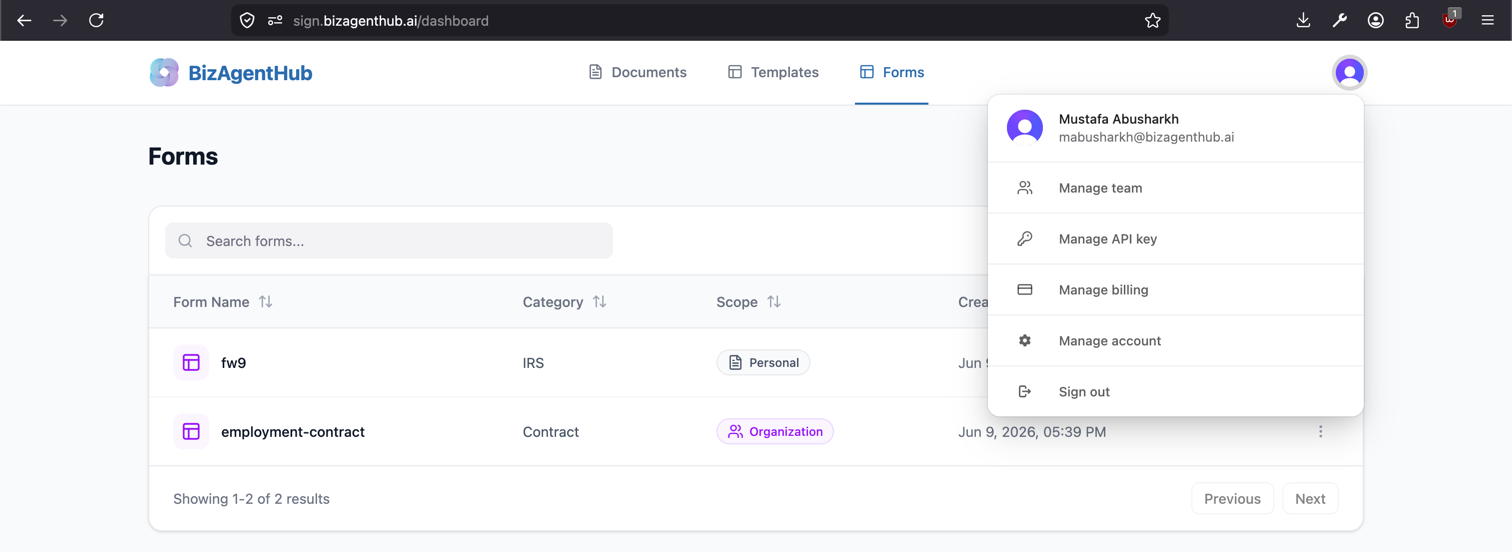Select the Forms tab
1512x552 pixels.
(x=891, y=72)
